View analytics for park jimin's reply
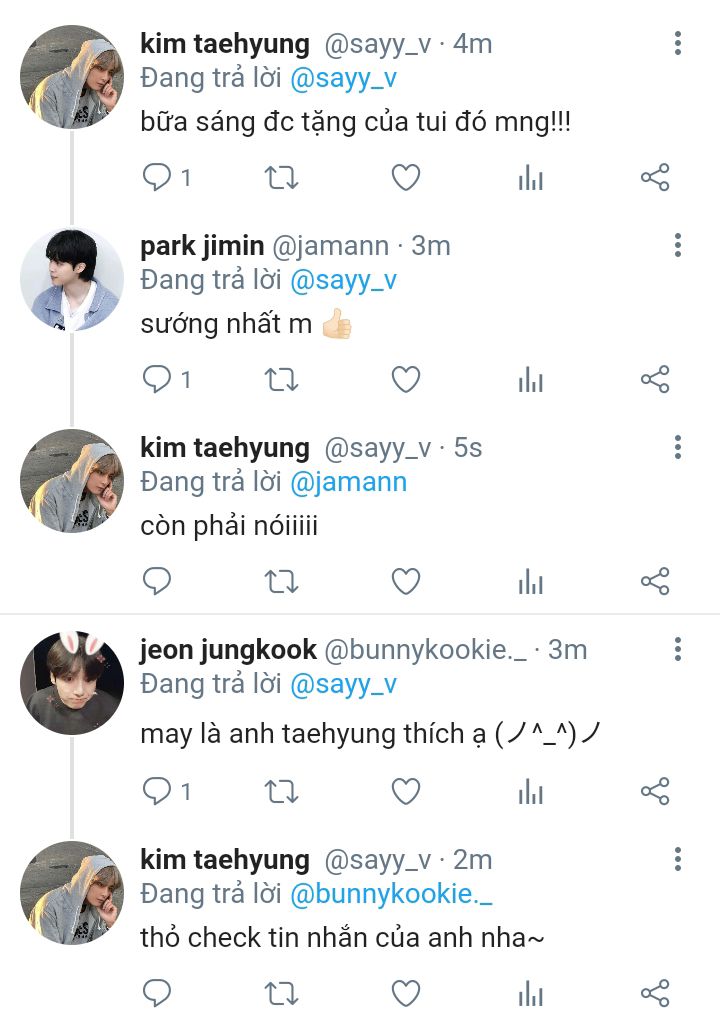Screen dimensions: 720x1023 pyautogui.click(x=531, y=380)
